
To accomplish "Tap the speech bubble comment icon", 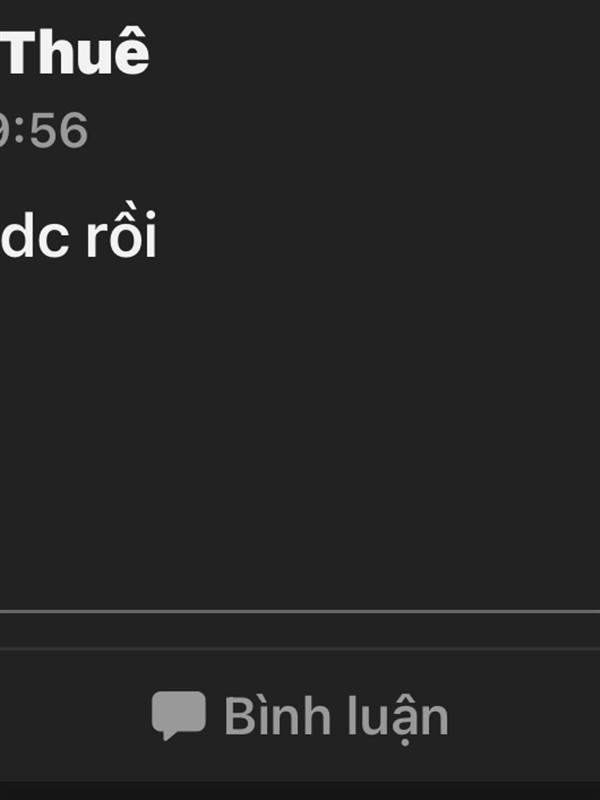I will tap(179, 715).
